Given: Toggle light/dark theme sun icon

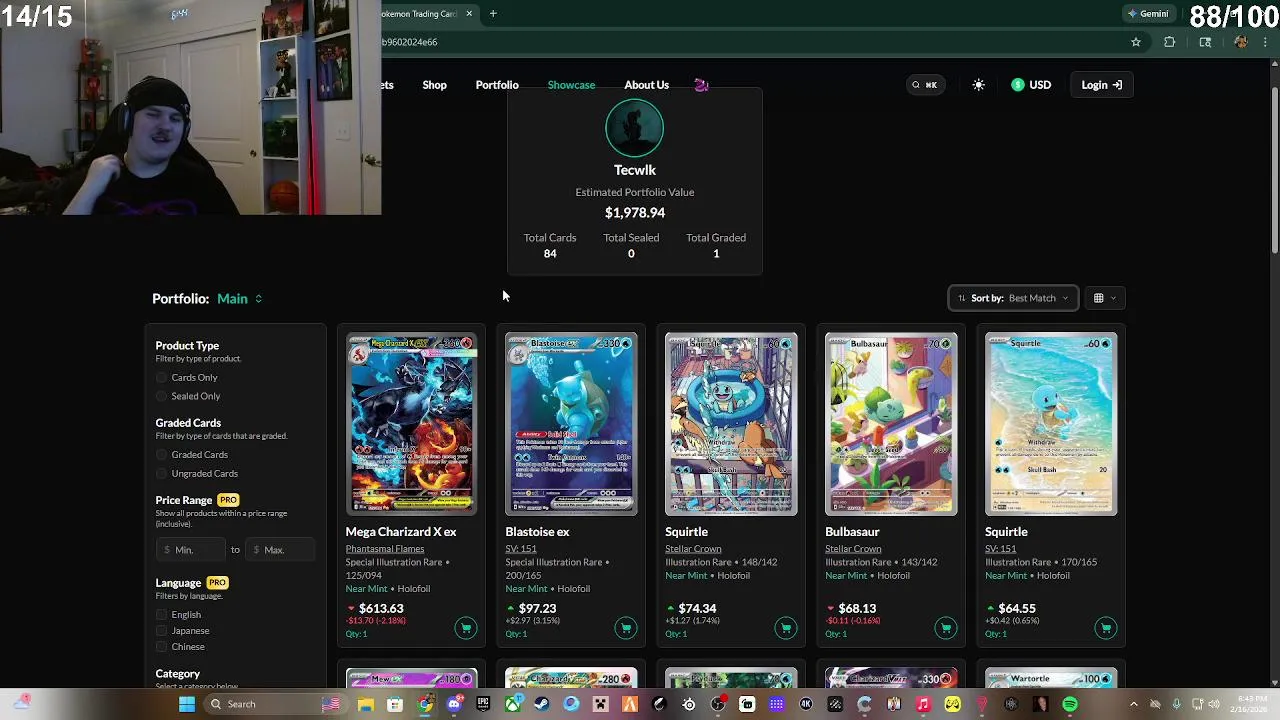Looking at the screenshot, I should tap(978, 85).
